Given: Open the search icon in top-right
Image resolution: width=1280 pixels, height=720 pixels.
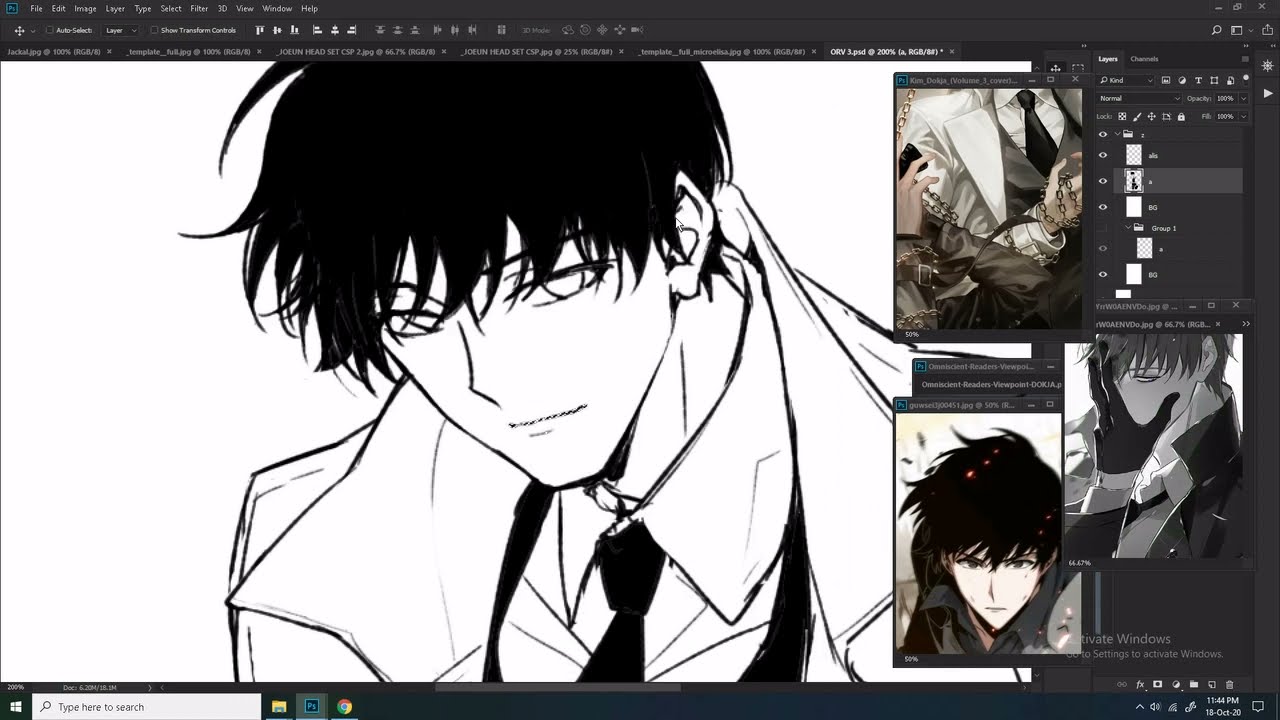Looking at the screenshot, I should (x=1216, y=30).
